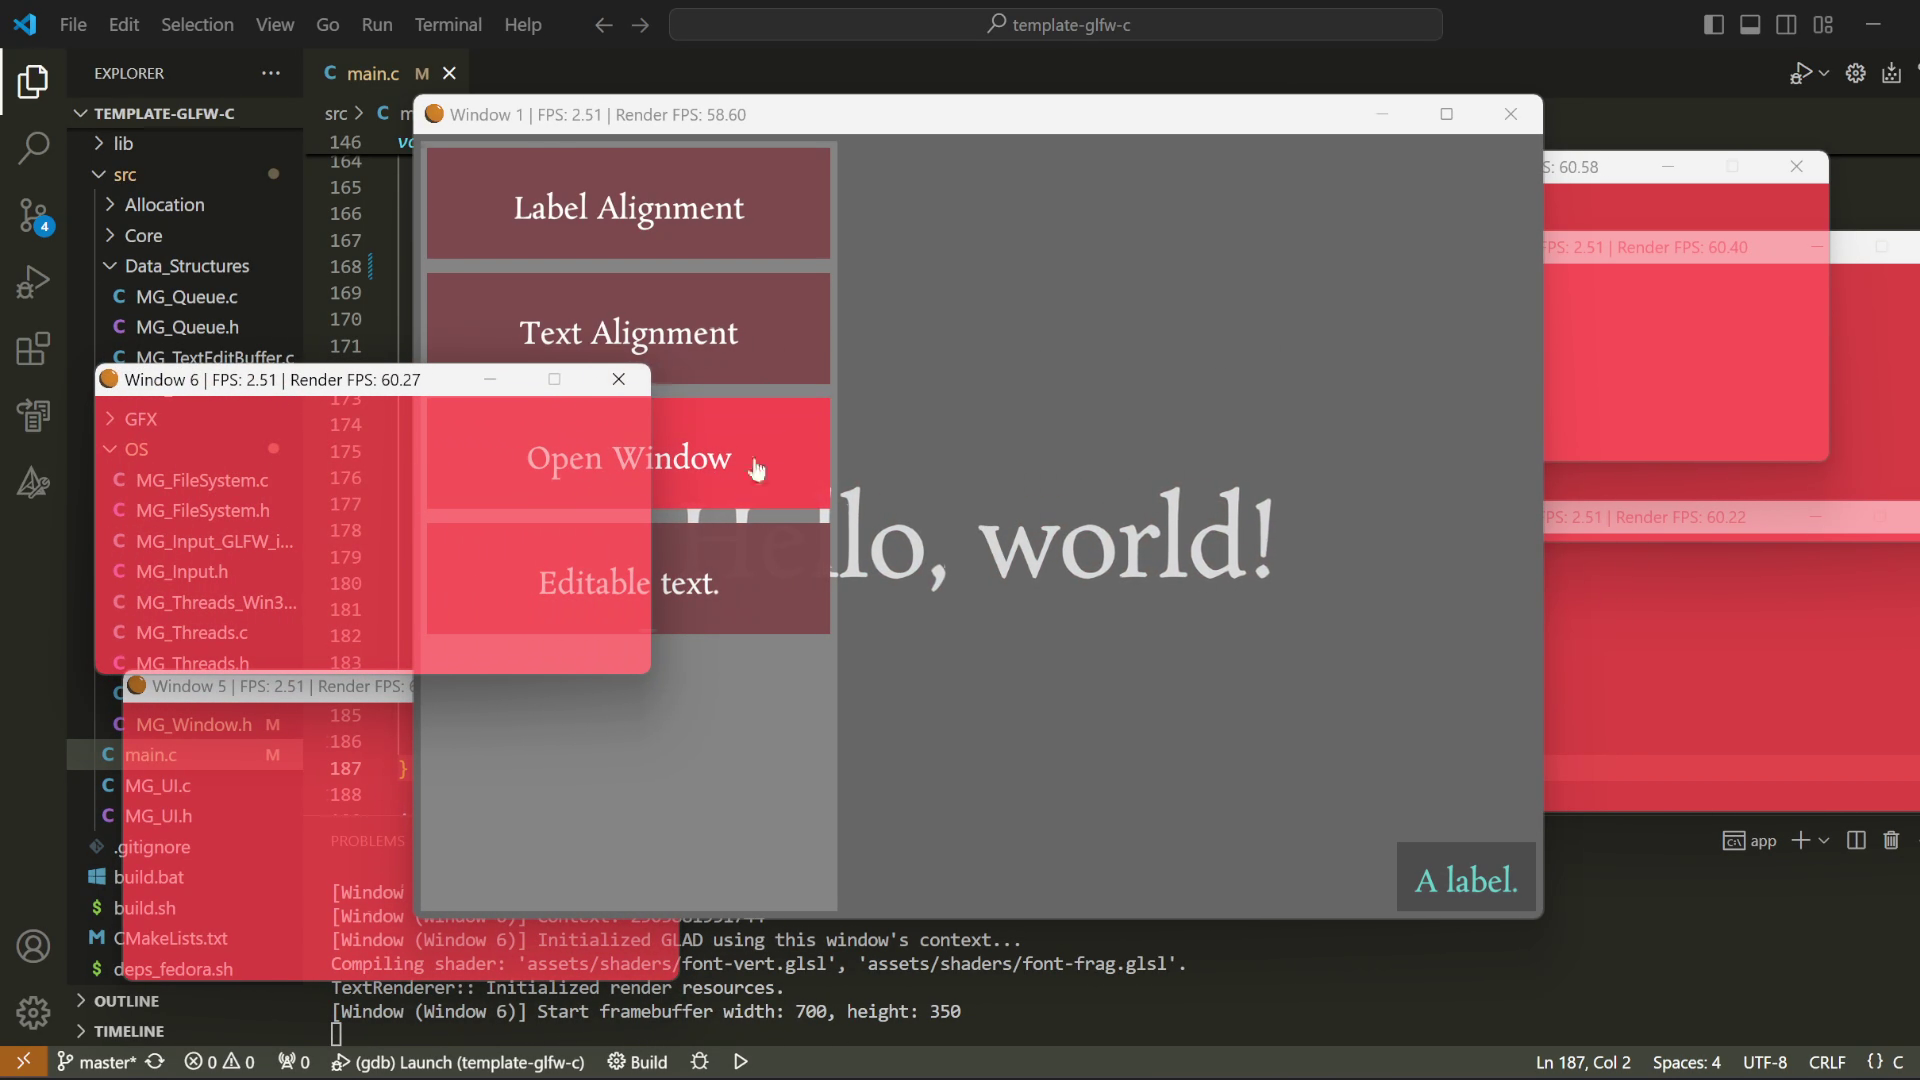Viewport: 1920px width, 1080px height.
Task: Click Ln 187, Col 2 indicator
Action: click(1583, 1062)
